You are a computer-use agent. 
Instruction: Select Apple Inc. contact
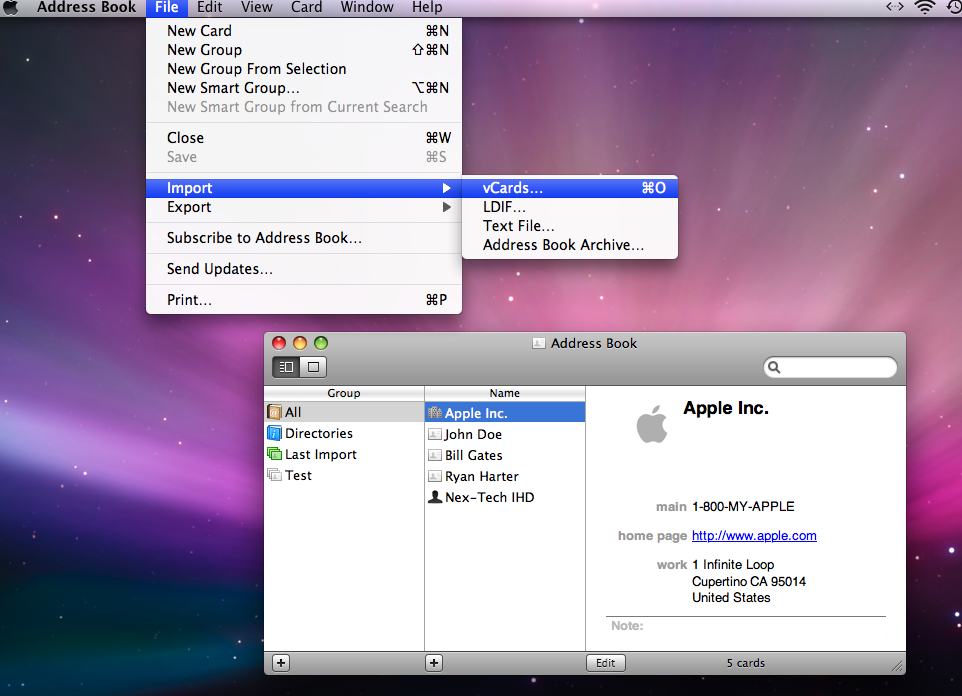click(x=505, y=413)
